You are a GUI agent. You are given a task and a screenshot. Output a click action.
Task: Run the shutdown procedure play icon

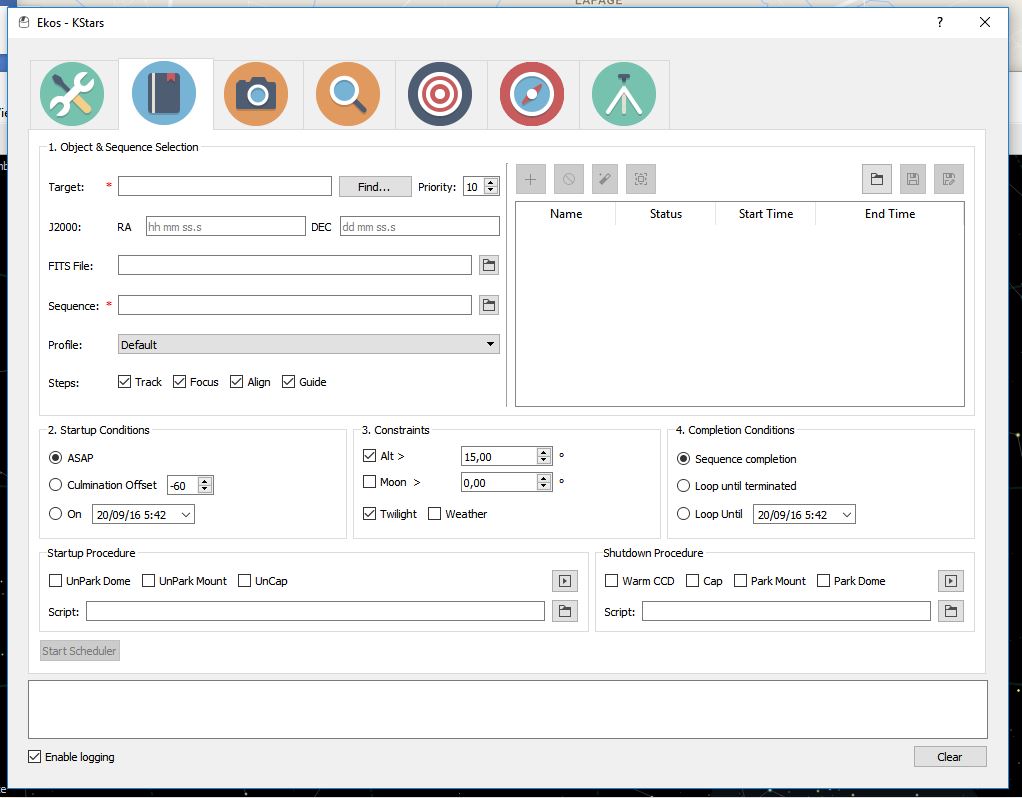coord(951,581)
